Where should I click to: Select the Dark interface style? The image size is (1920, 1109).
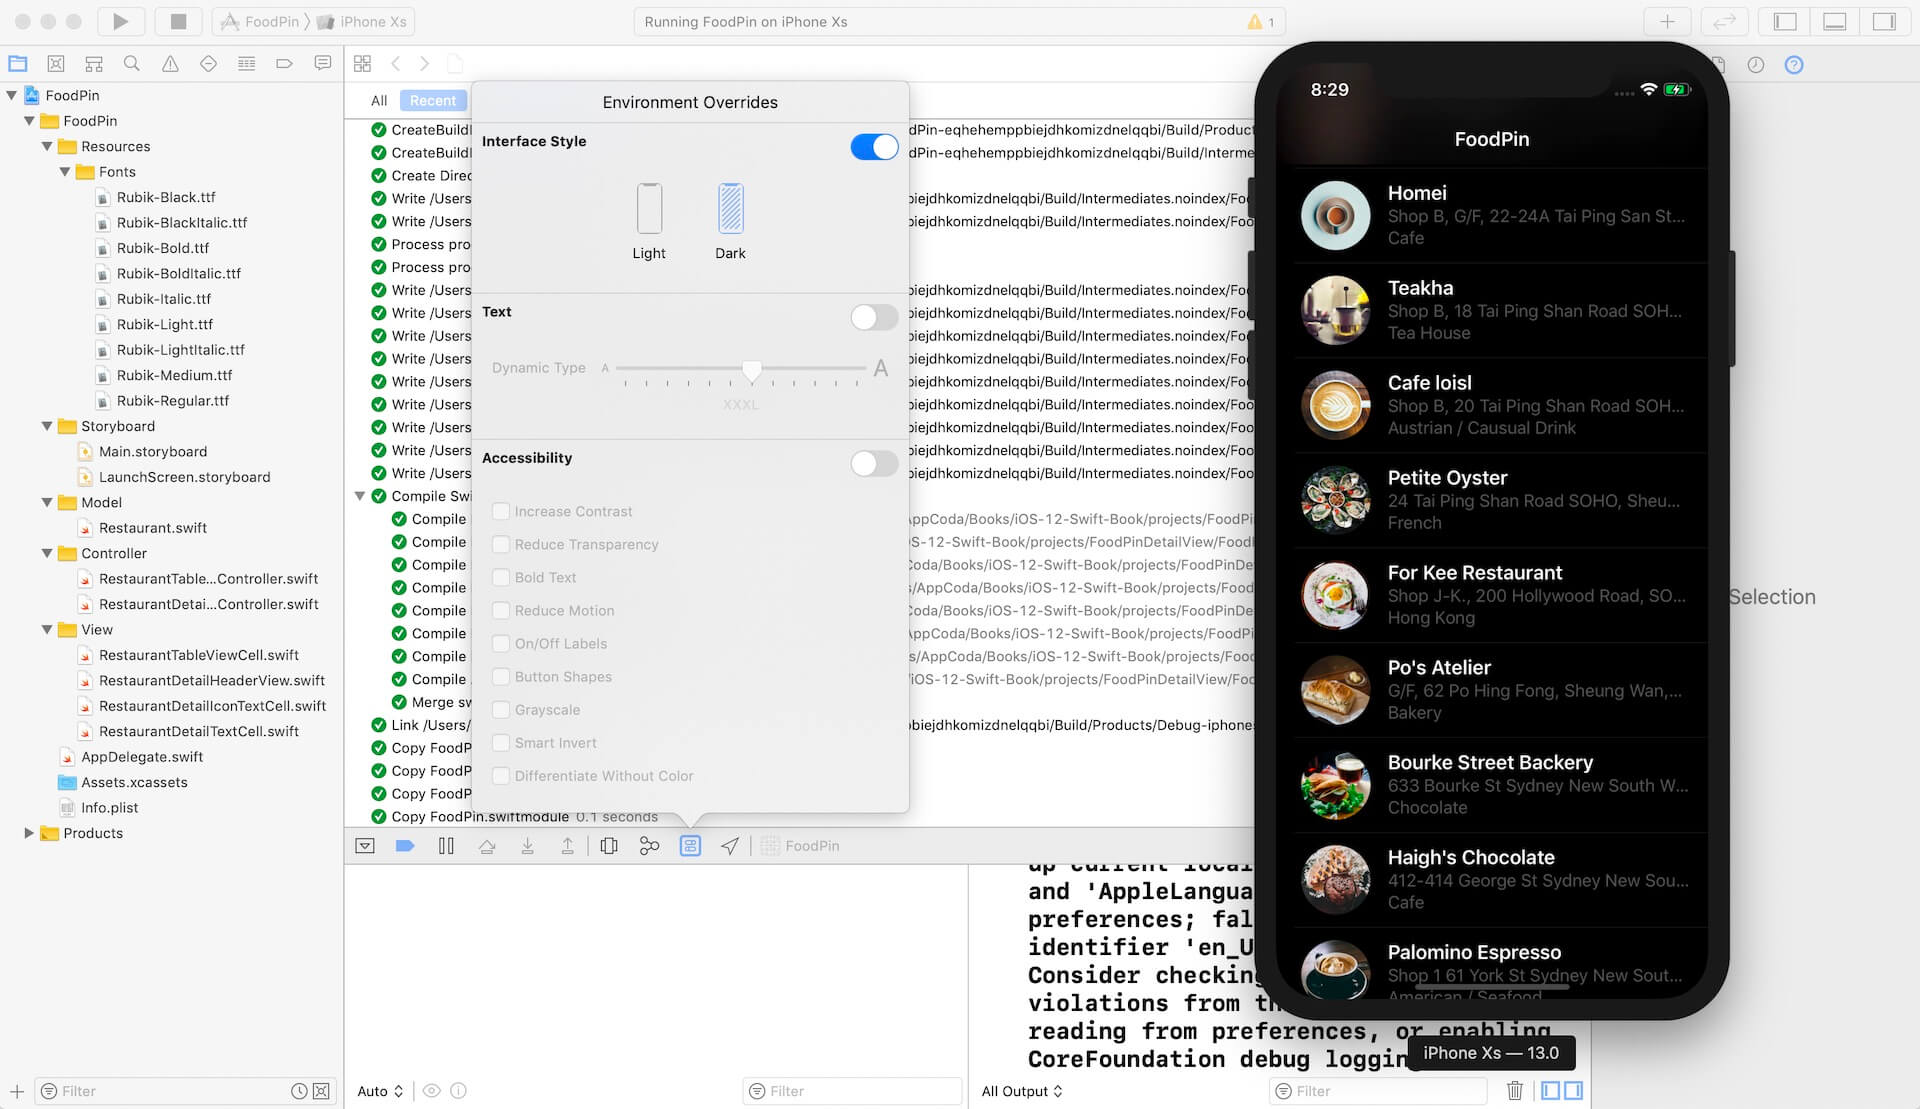730,211
